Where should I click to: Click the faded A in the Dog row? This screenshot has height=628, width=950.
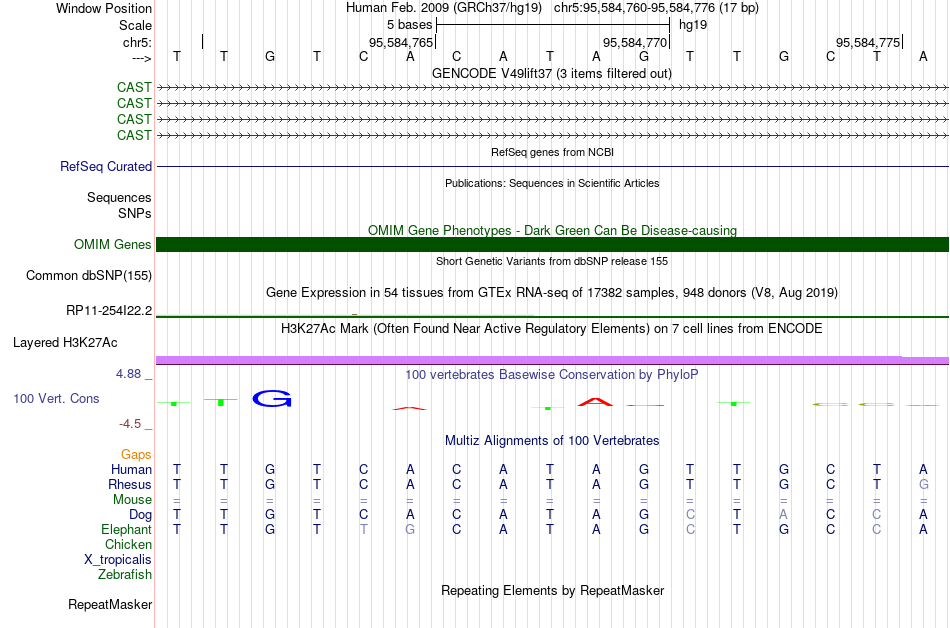pos(783,515)
